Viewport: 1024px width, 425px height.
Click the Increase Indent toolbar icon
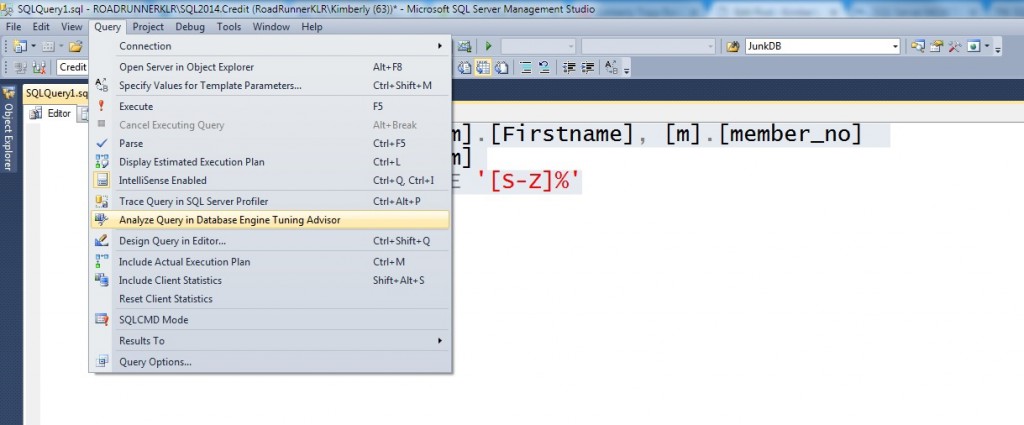coord(587,67)
